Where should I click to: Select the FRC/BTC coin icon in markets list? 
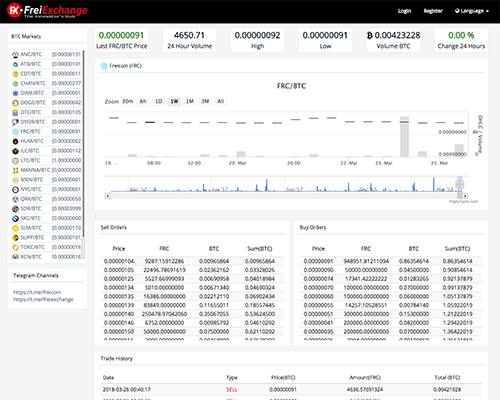pos(15,132)
